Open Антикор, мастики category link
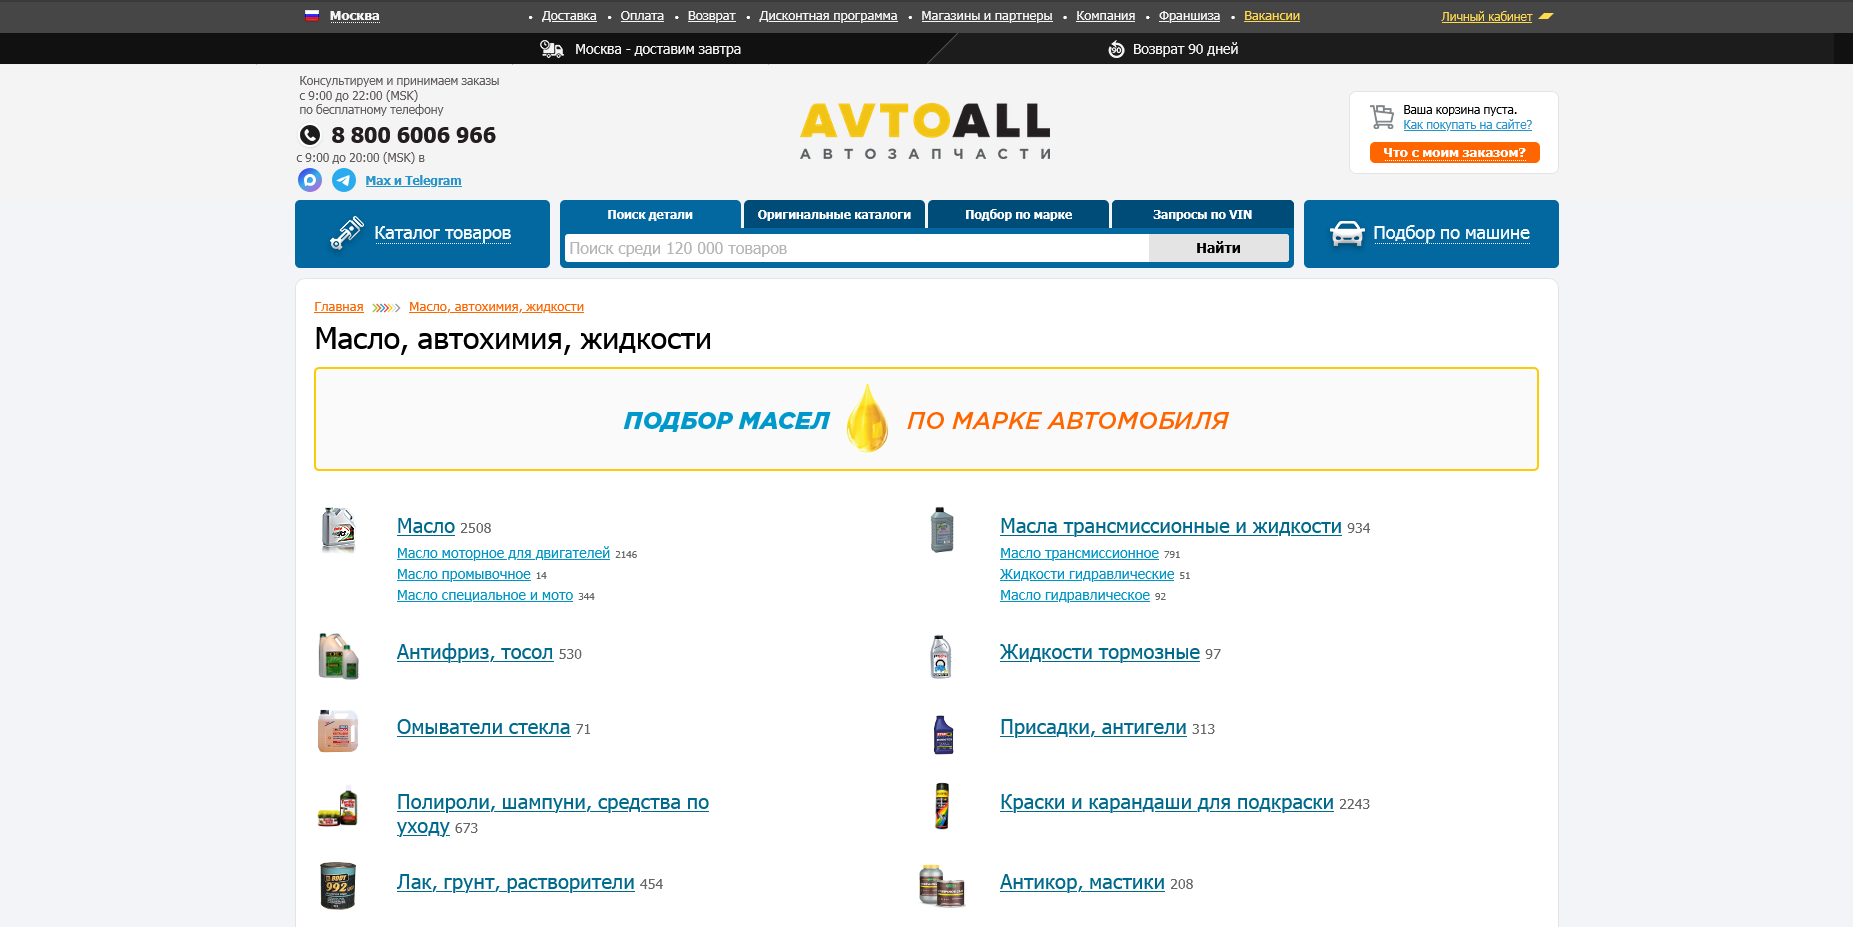Viewport: 1853px width, 927px height. (1082, 882)
